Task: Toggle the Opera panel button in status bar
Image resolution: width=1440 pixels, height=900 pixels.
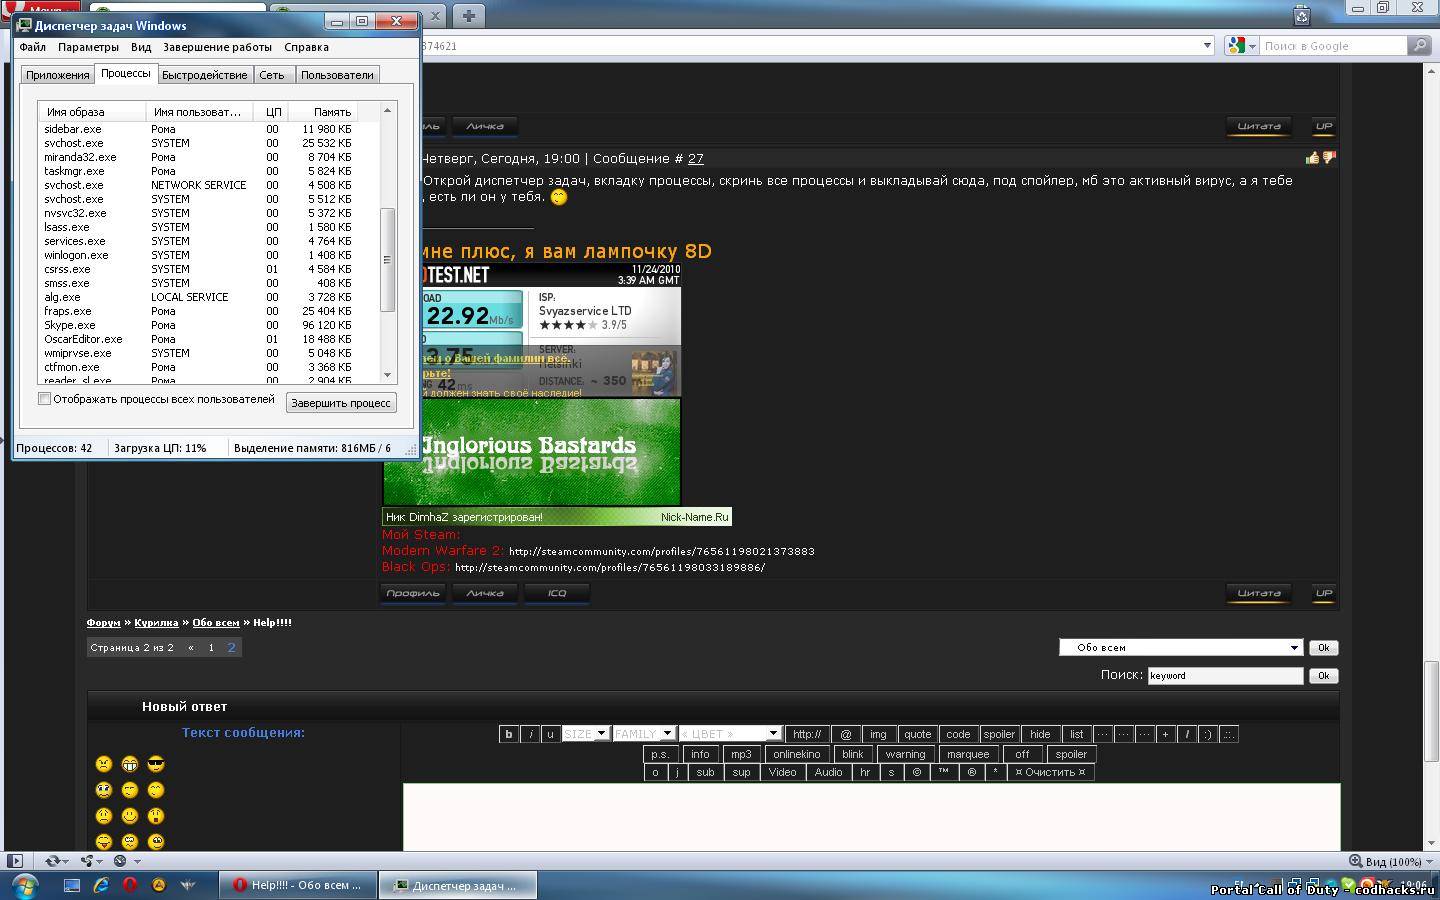Action: coord(14,860)
